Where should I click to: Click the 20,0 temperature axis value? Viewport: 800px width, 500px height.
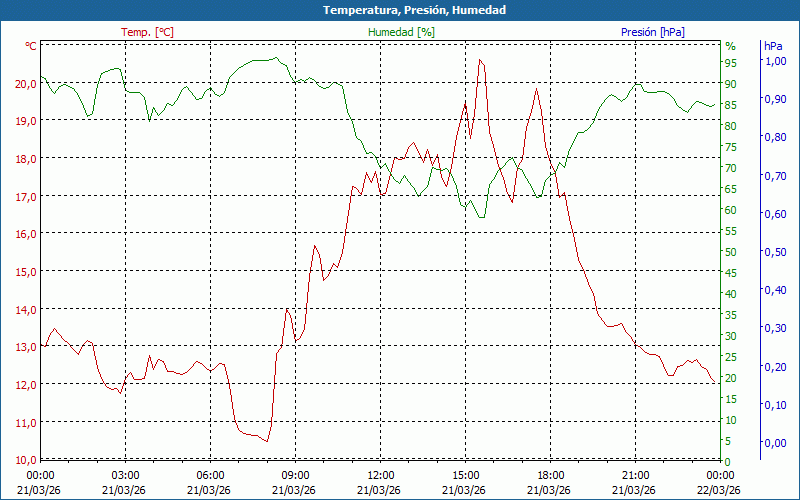[x=24, y=83]
